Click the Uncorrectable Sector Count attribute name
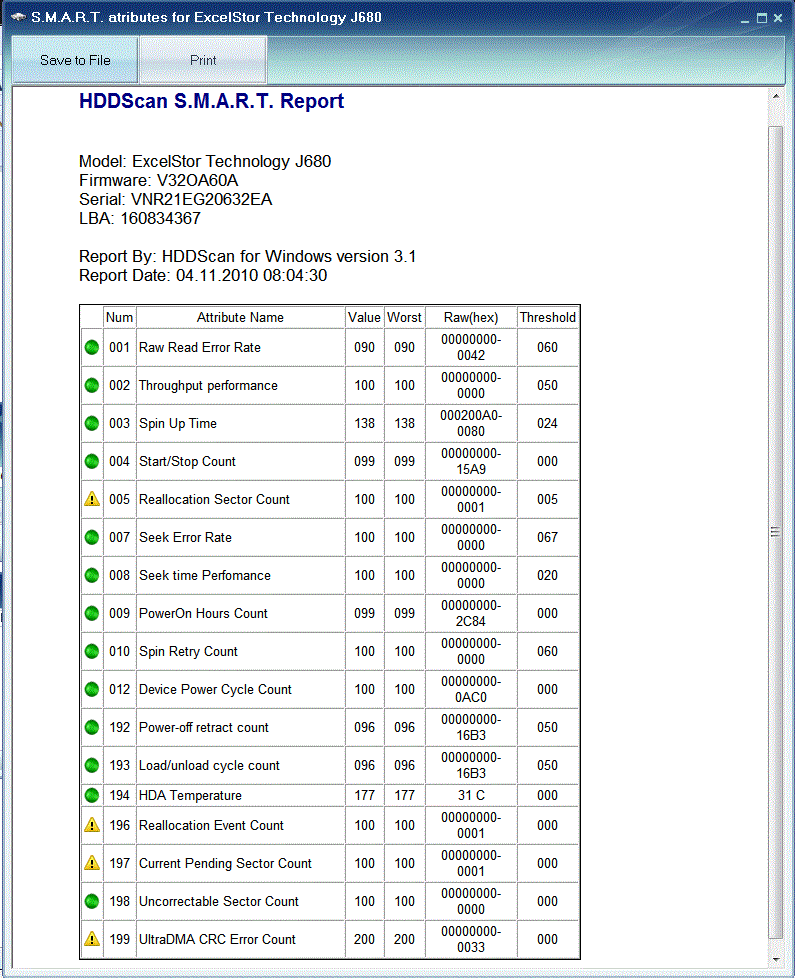Viewport: 795px width, 978px height. point(219,902)
